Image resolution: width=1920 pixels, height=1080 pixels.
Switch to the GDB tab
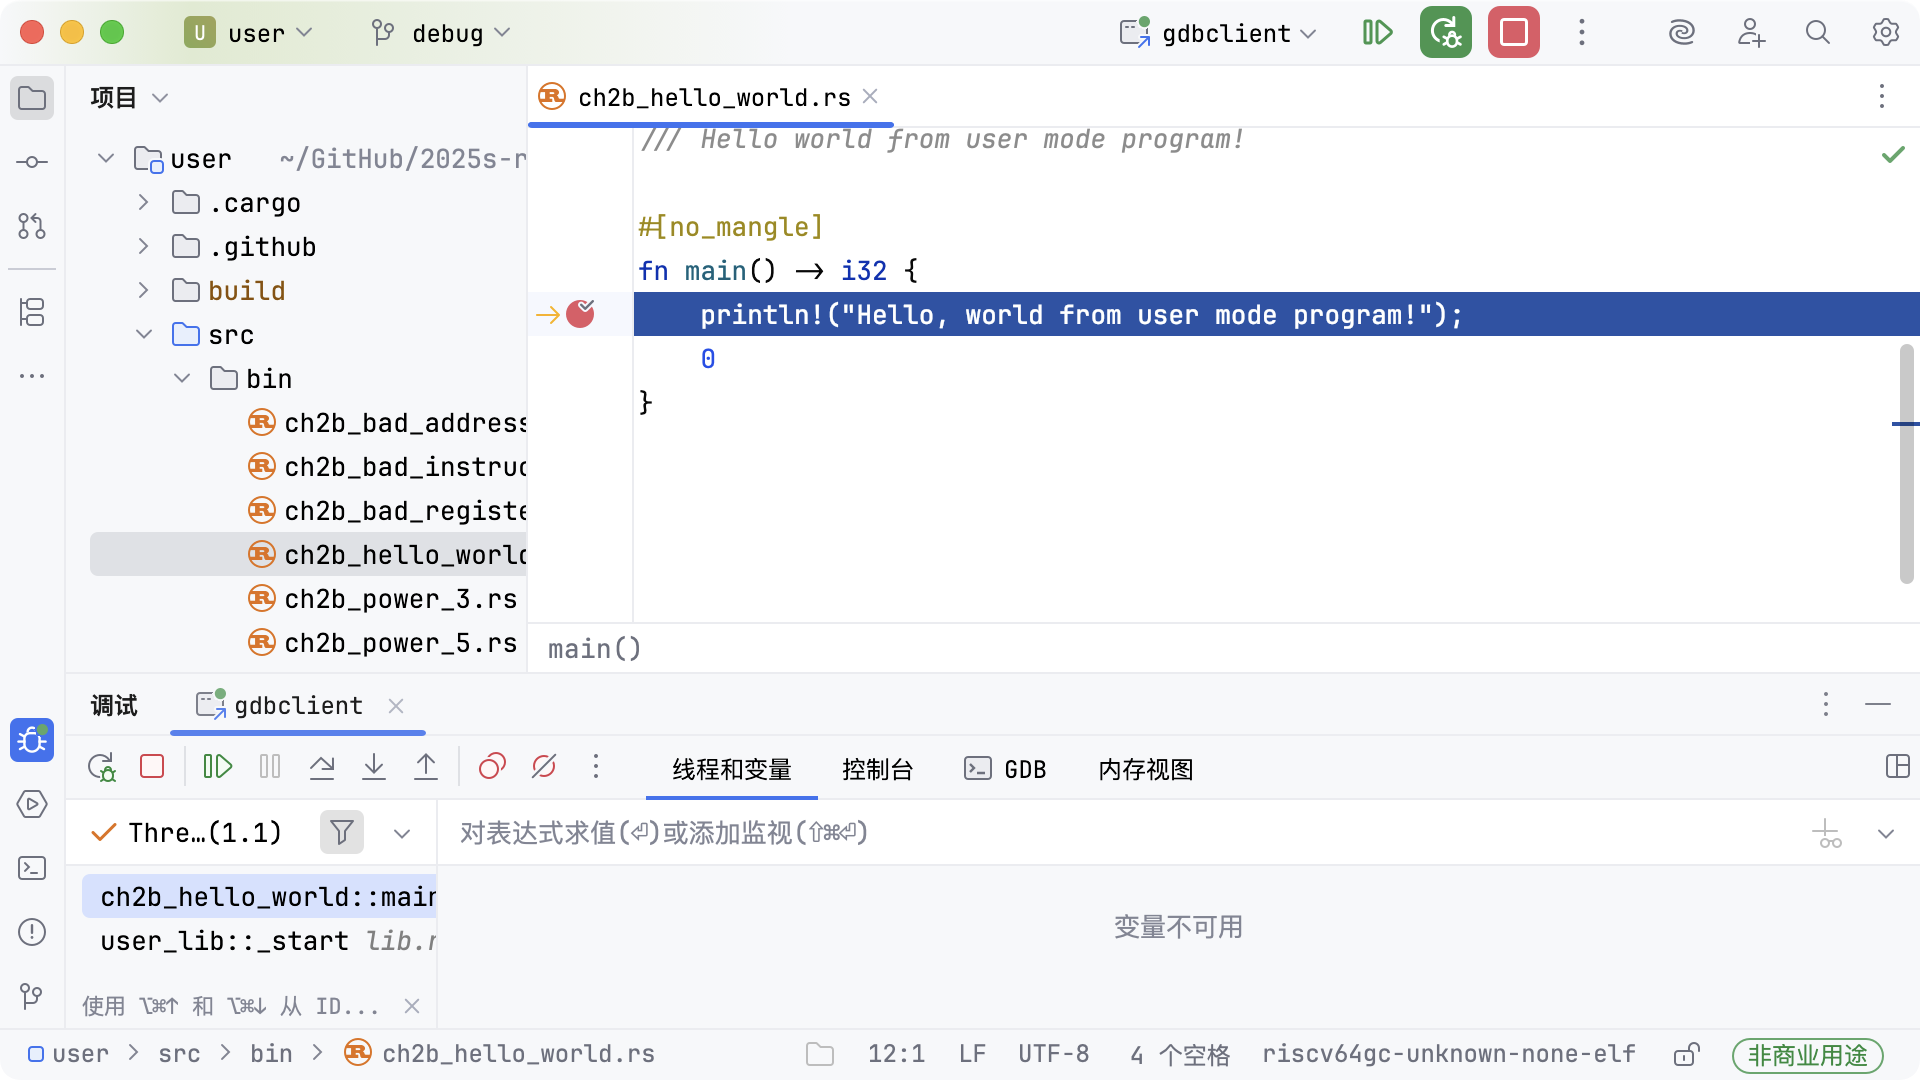pyautogui.click(x=1005, y=769)
